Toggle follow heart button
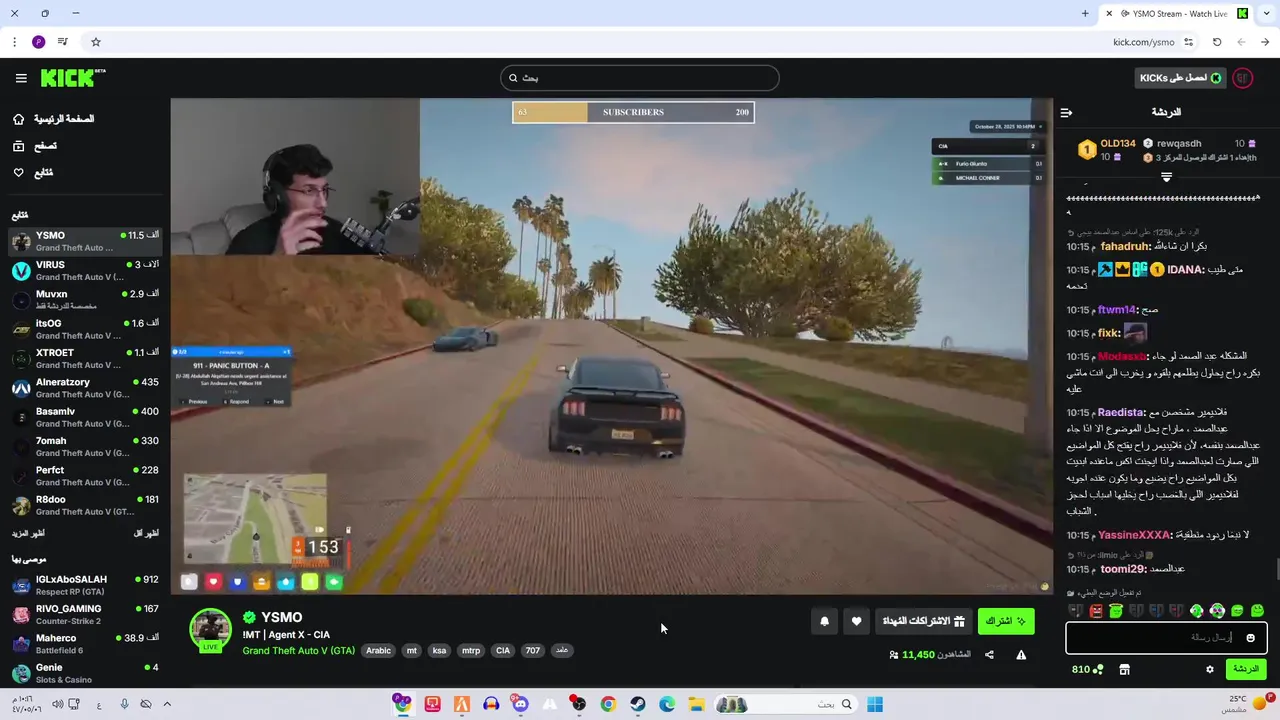 tap(856, 621)
